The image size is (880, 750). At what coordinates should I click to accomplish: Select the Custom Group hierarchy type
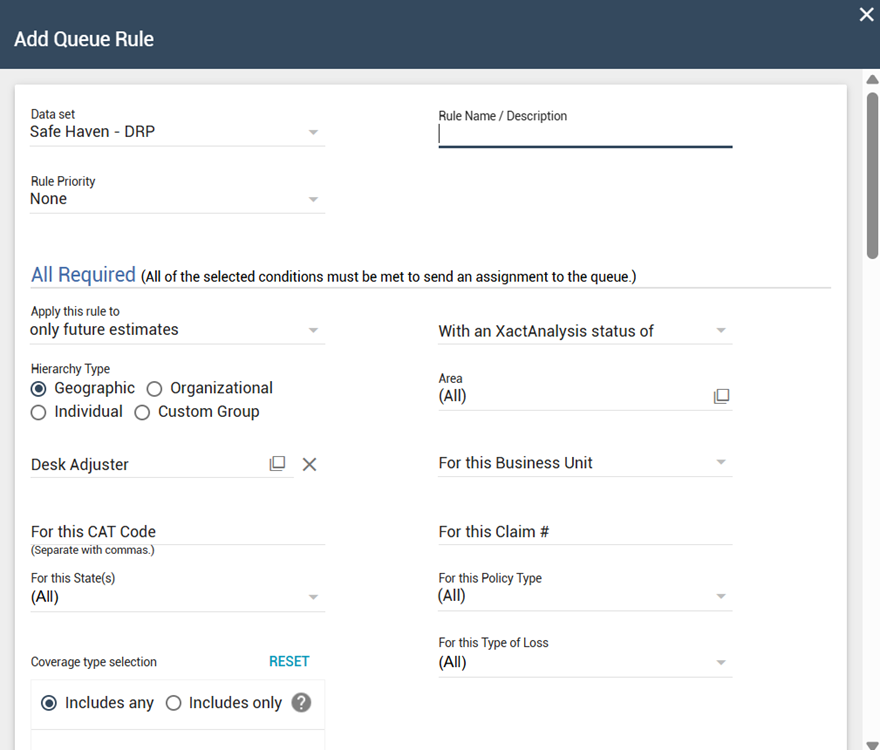(x=143, y=412)
